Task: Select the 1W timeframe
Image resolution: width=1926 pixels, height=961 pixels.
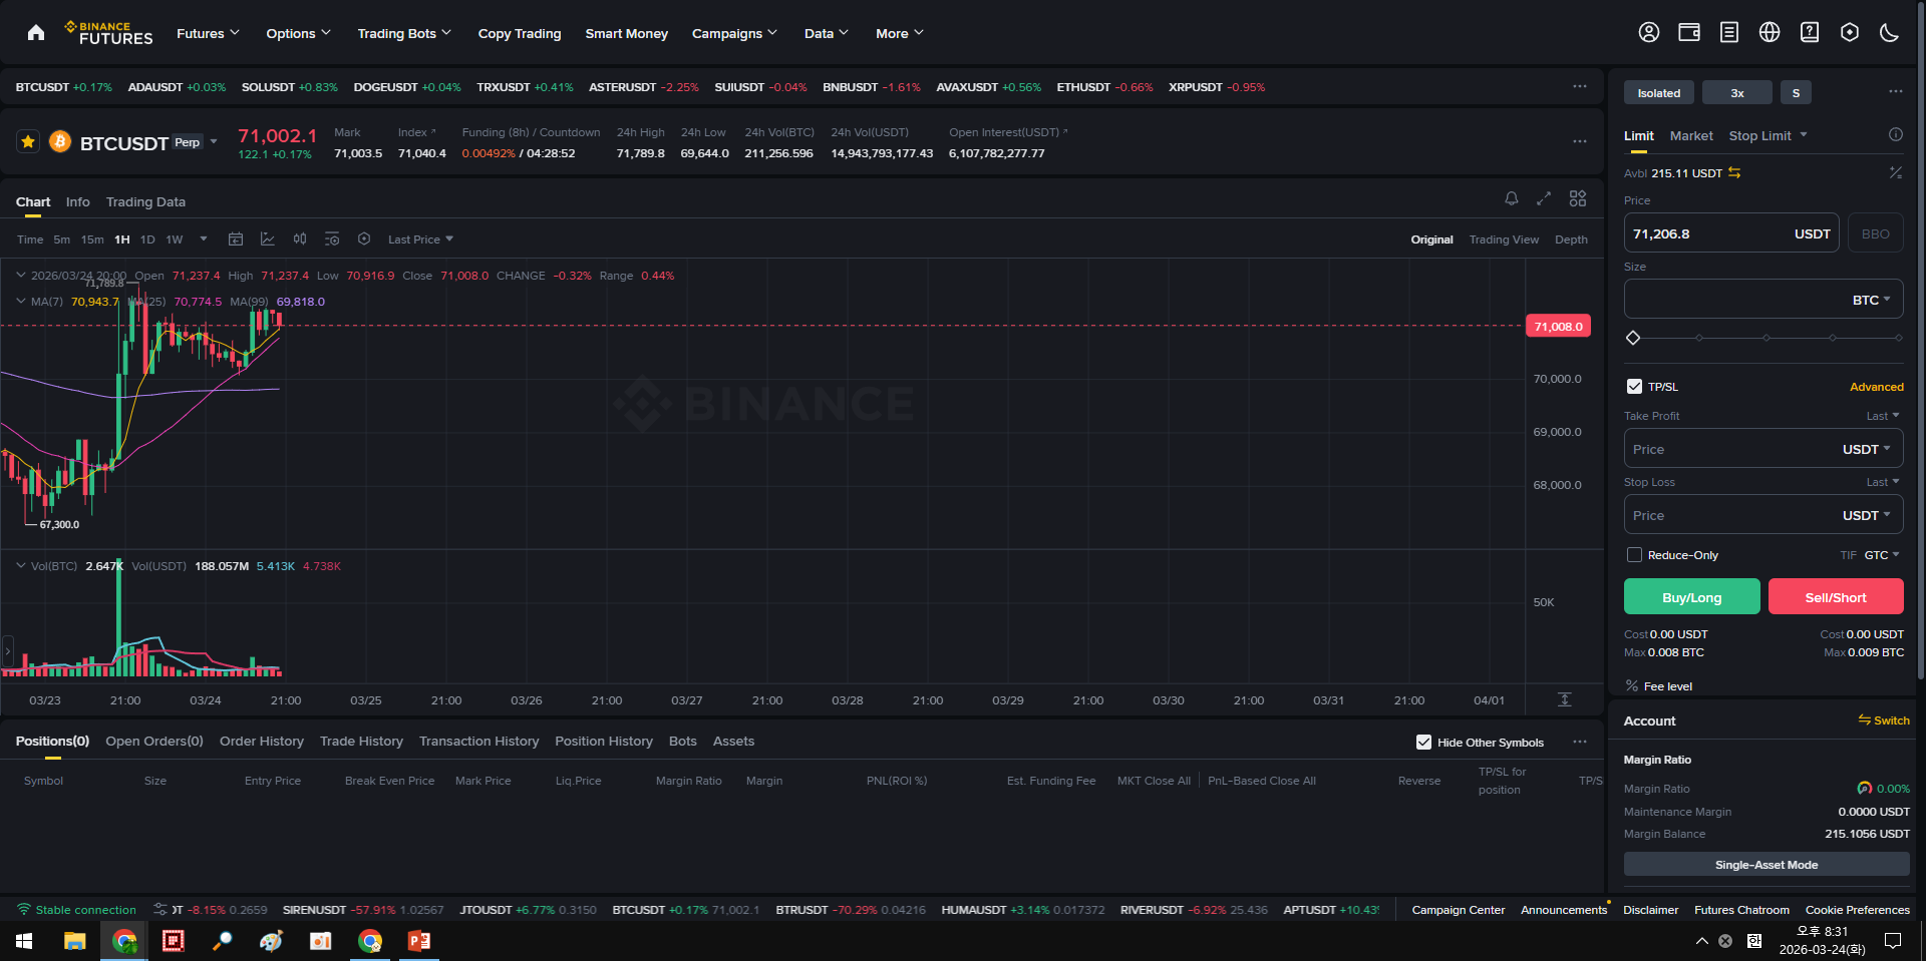Action: pos(174,239)
